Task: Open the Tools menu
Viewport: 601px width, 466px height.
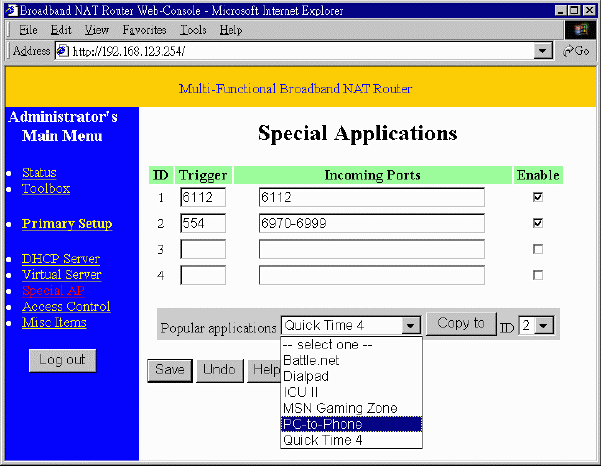Action: [192, 30]
